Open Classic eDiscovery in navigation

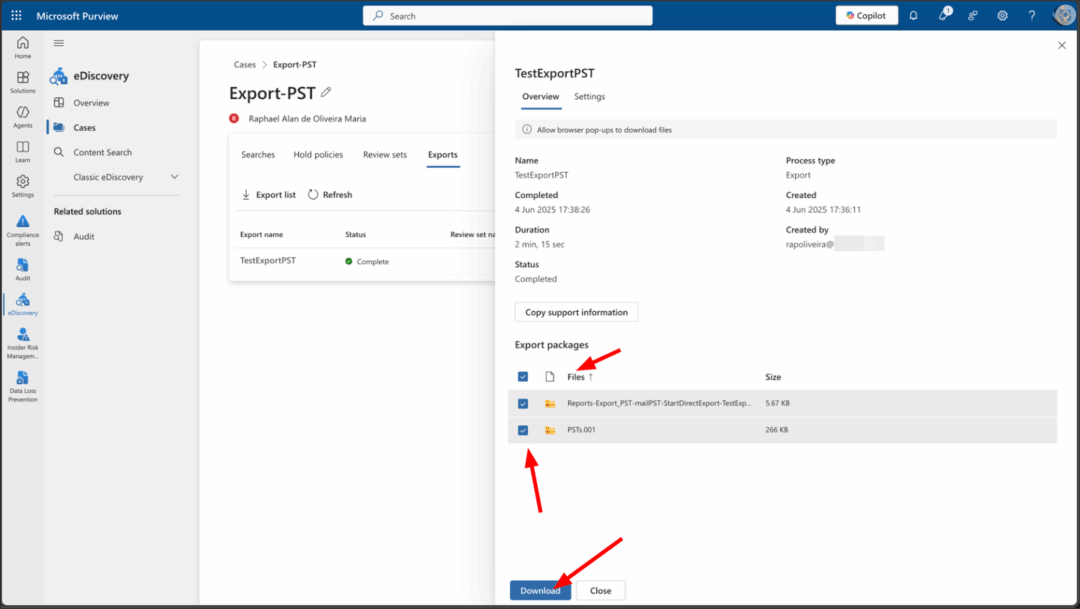pos(108,177)
